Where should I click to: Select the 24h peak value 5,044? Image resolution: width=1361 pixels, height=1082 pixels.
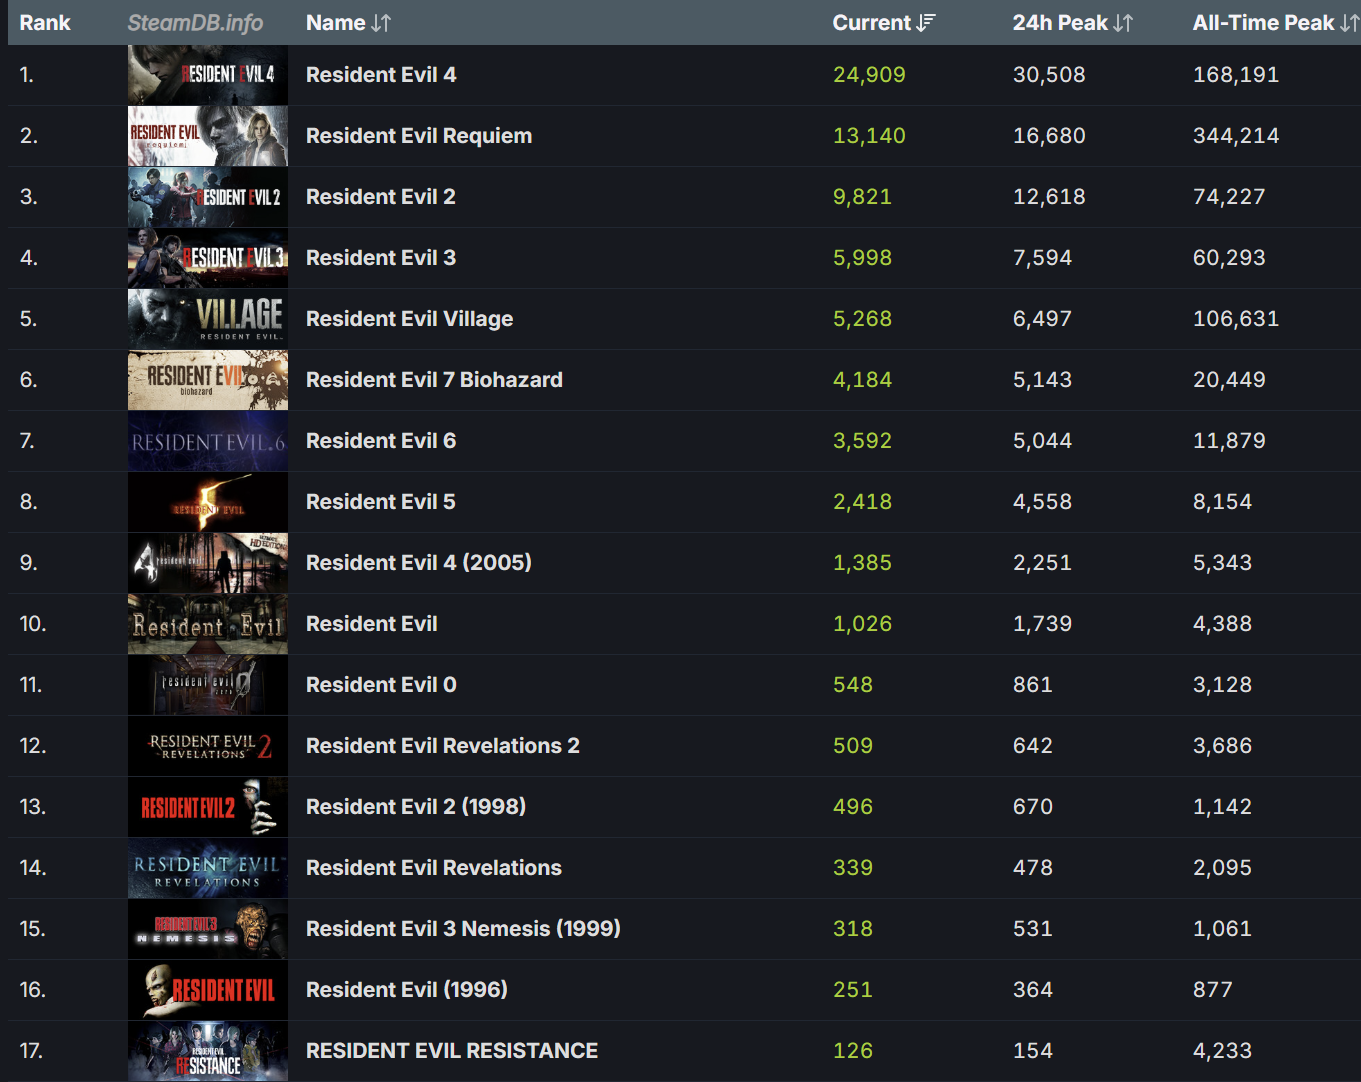[x=1042, y=441]
